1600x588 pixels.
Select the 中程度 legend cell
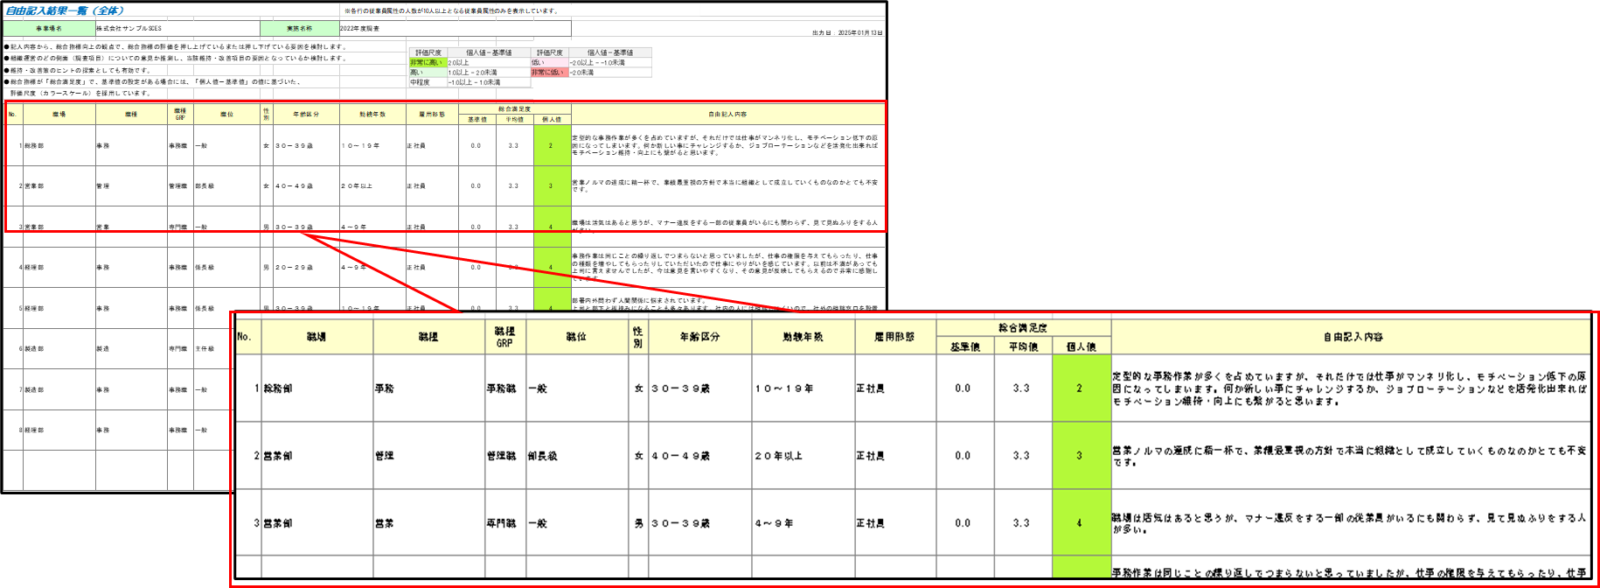point(426,82)
